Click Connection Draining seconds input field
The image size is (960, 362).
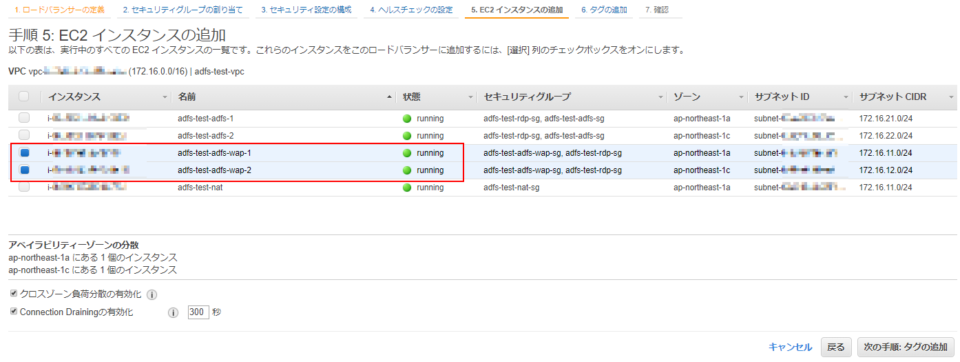(x=198, y=312)
